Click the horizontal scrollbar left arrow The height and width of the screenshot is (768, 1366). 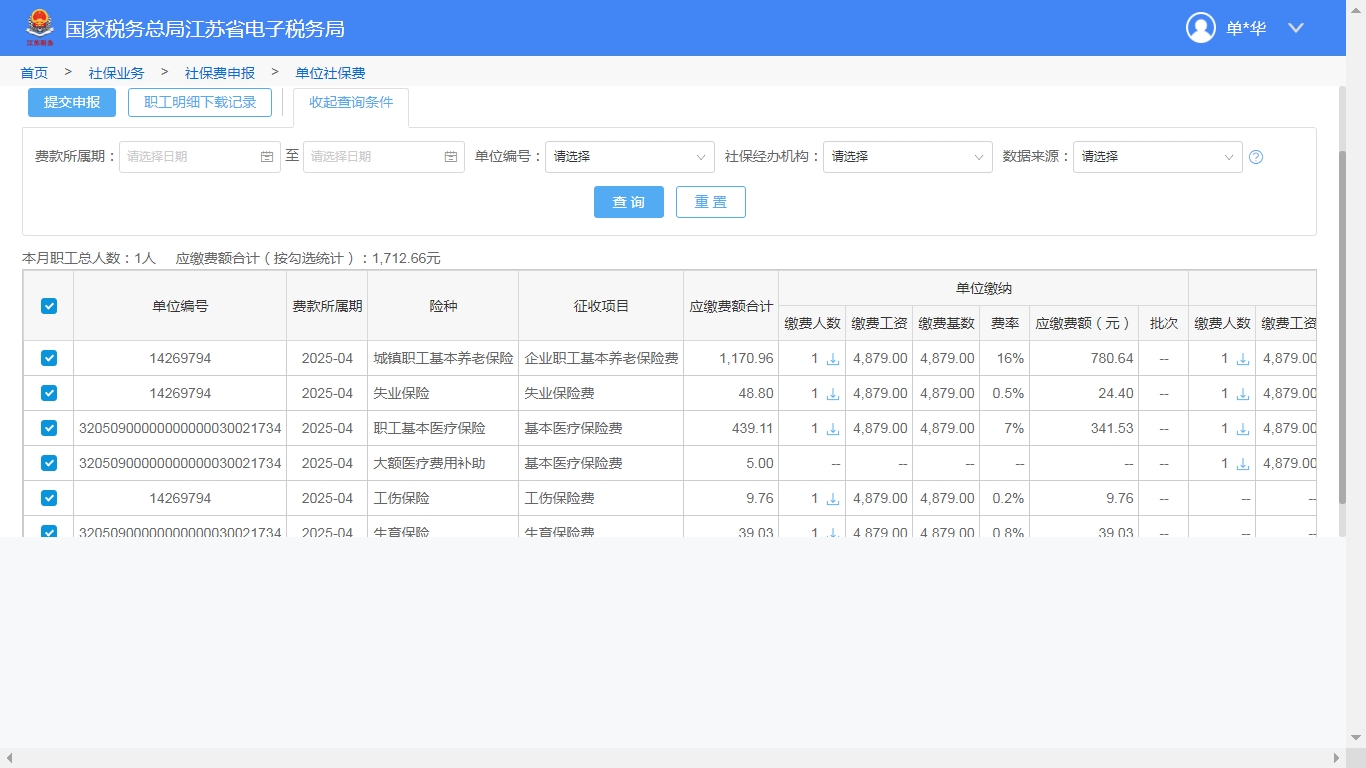click(8, 758)
